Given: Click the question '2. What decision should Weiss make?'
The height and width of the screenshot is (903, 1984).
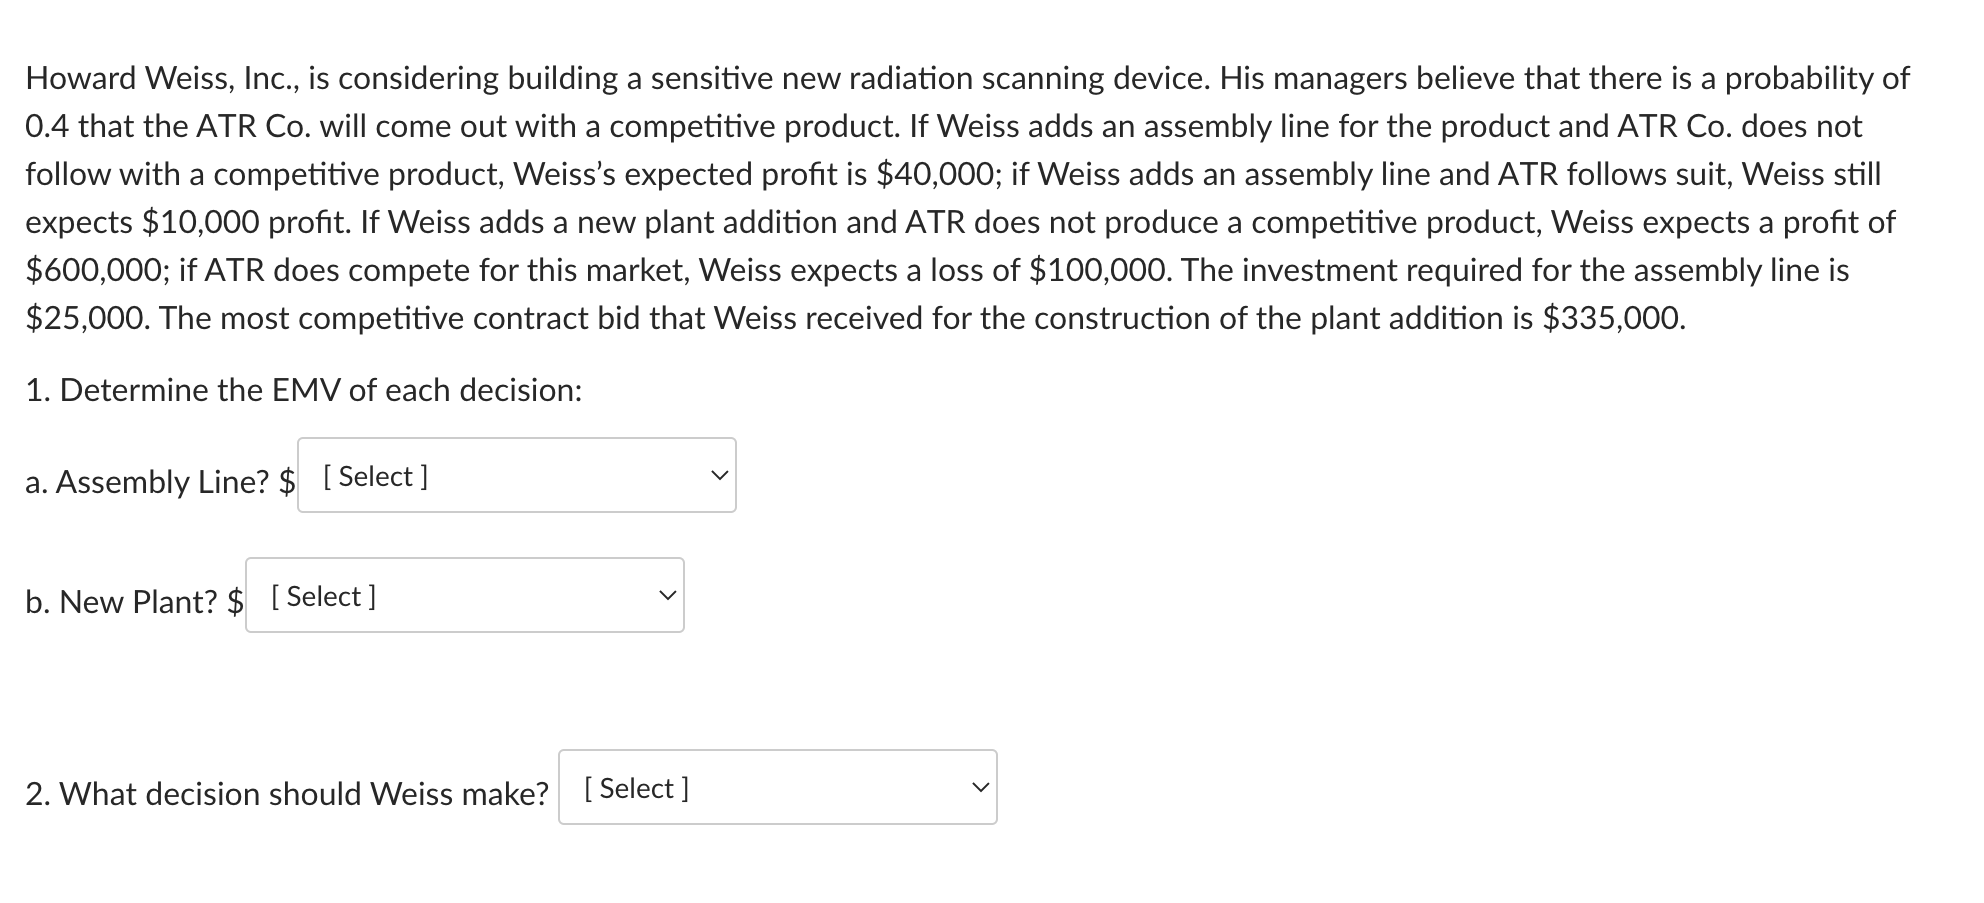Looking at the screenshot, I should tap(287, 793).
